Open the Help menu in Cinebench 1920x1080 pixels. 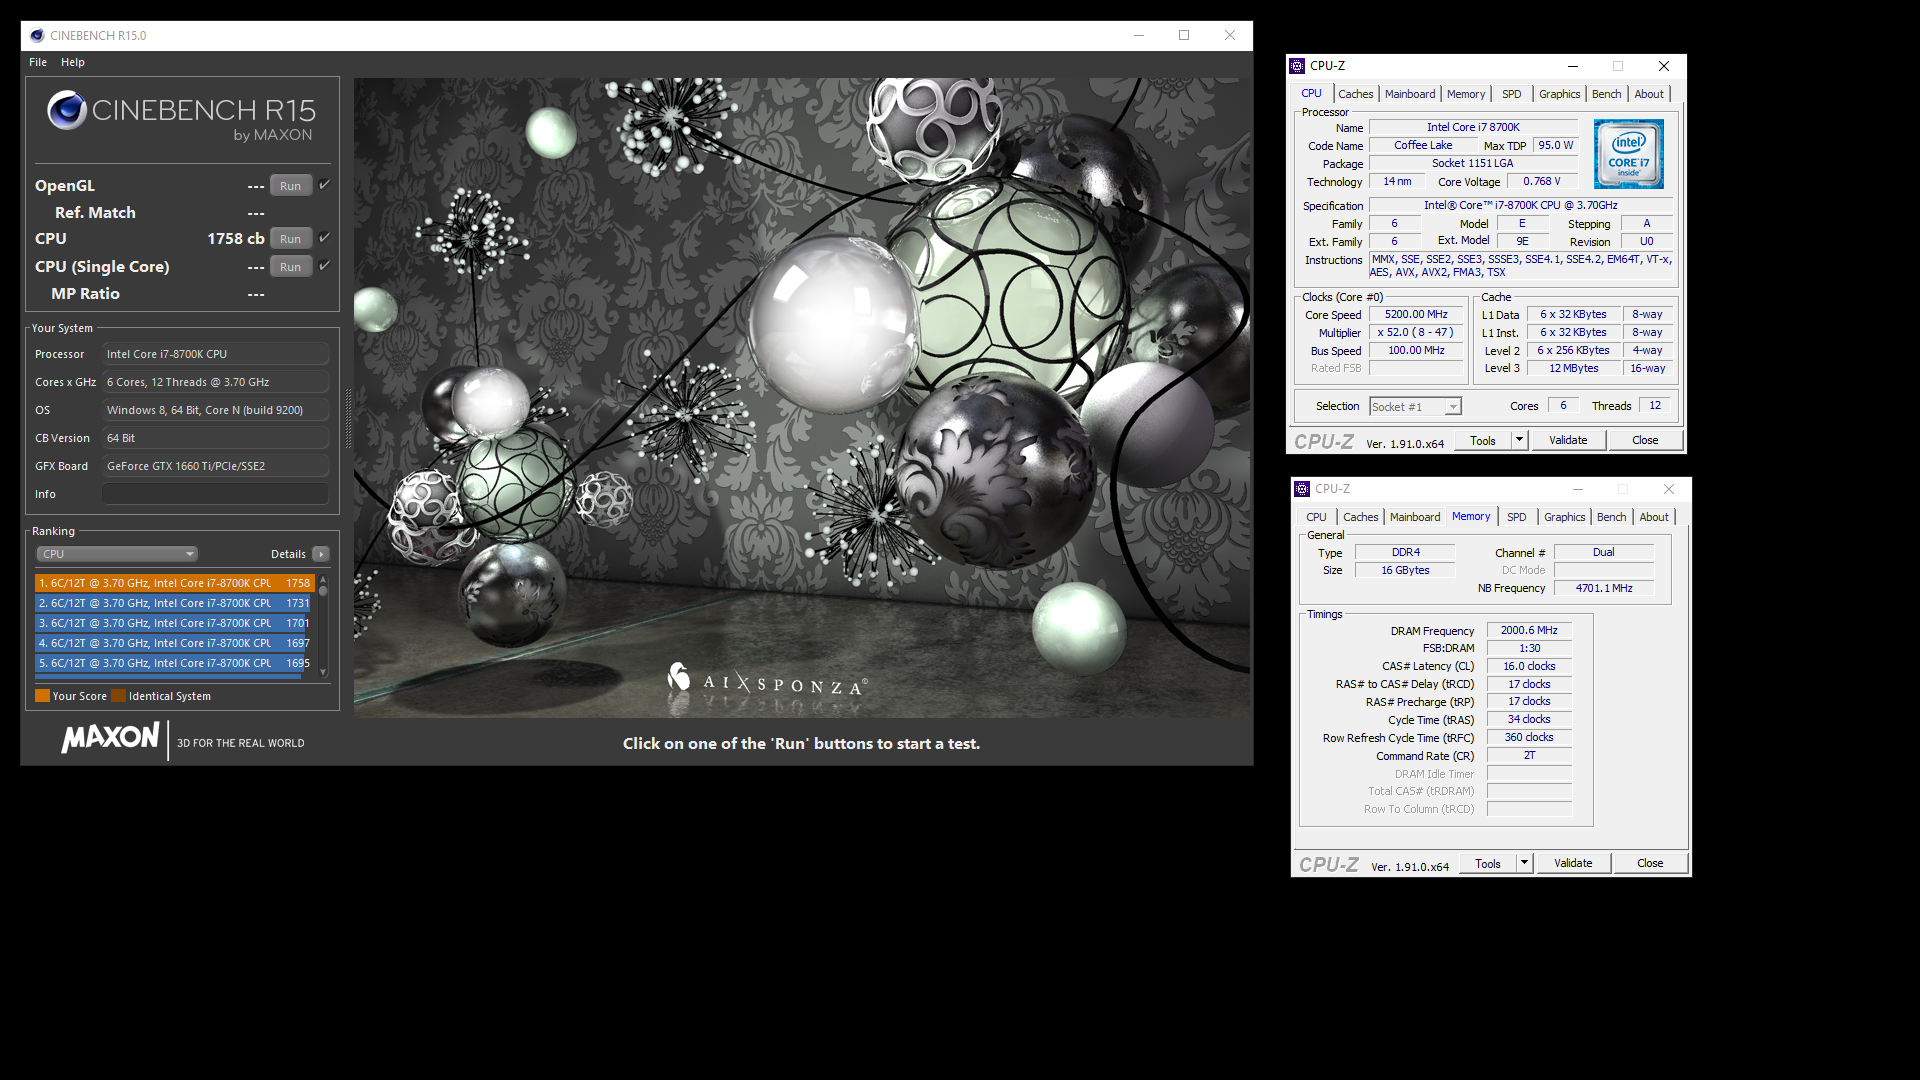(73, 62)
